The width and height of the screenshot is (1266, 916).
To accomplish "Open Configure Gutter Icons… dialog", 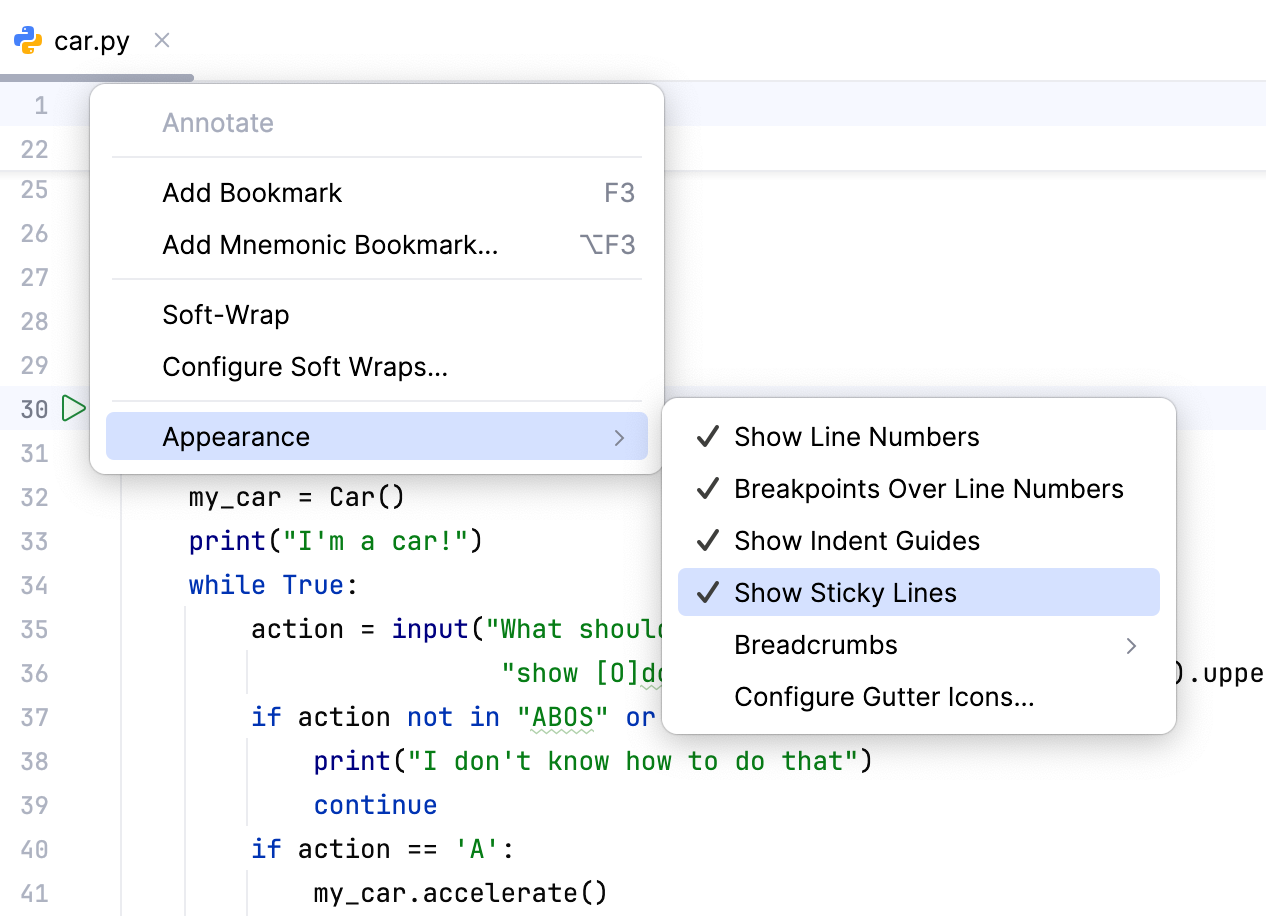I will pos(884,697).
